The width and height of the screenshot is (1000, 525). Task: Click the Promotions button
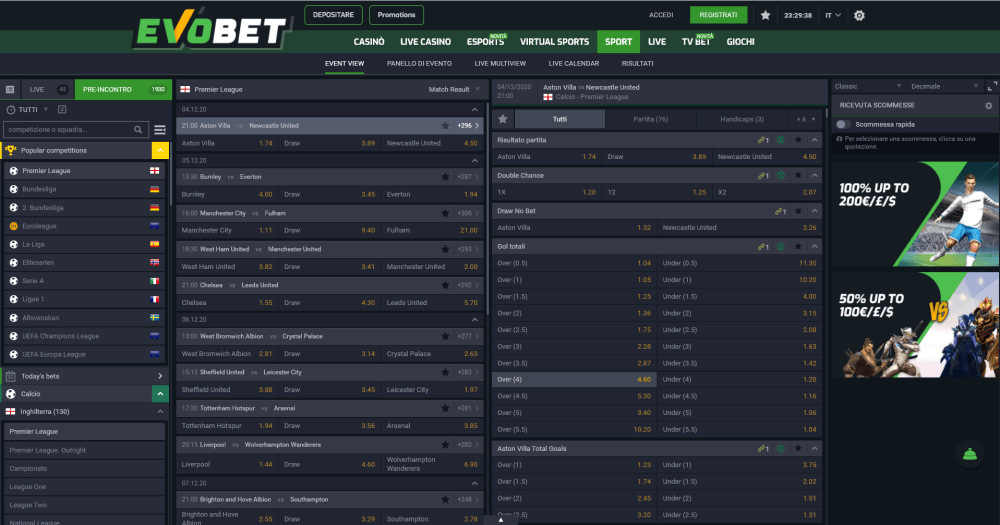click(x=396, y=15)
